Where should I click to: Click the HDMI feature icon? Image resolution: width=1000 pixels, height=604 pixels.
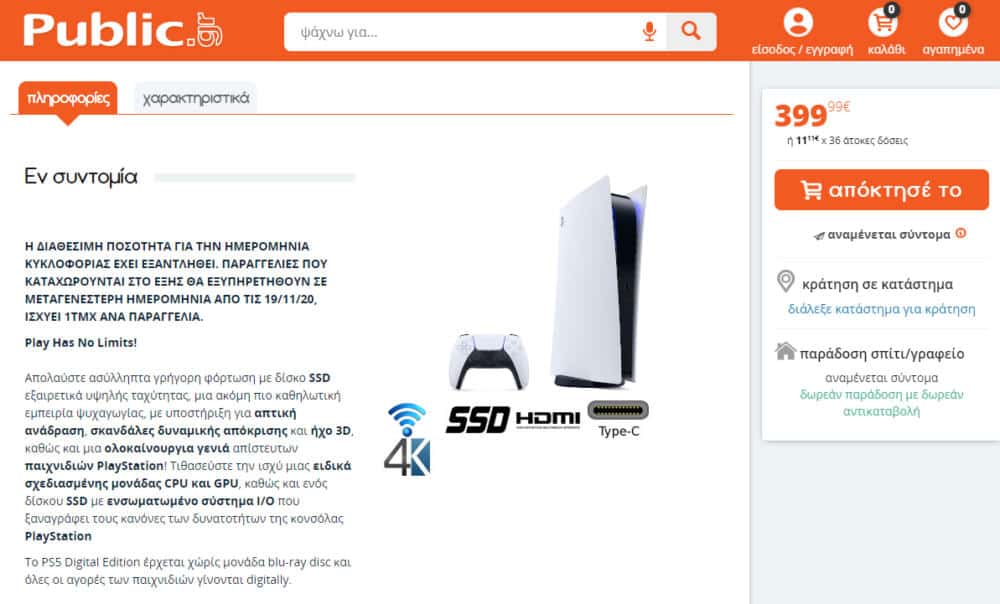tap(548, 419)
